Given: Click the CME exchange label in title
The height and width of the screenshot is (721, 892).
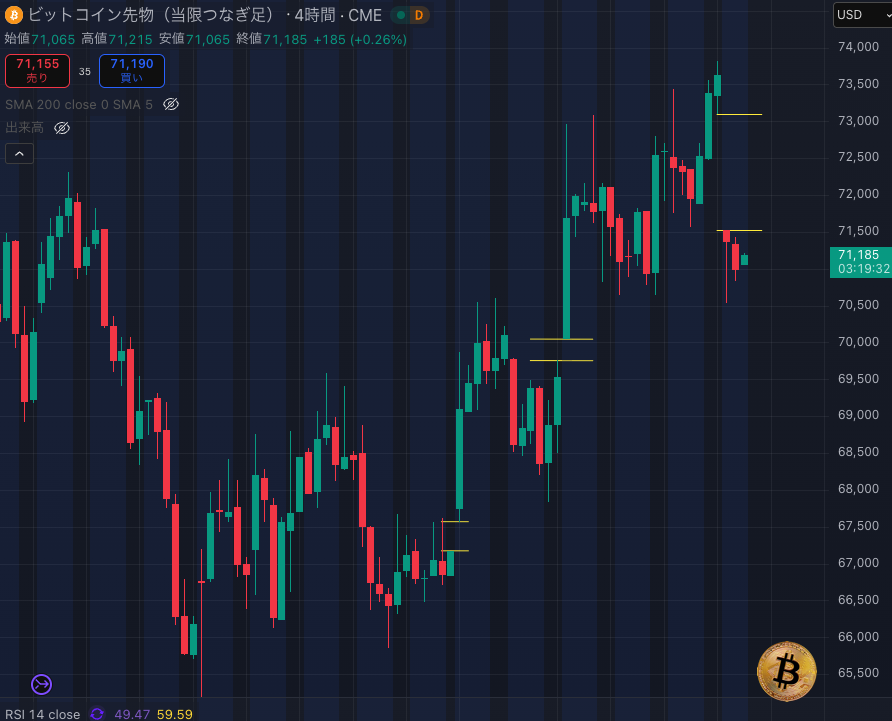Looking at the screenshot, I should (365, 15).
